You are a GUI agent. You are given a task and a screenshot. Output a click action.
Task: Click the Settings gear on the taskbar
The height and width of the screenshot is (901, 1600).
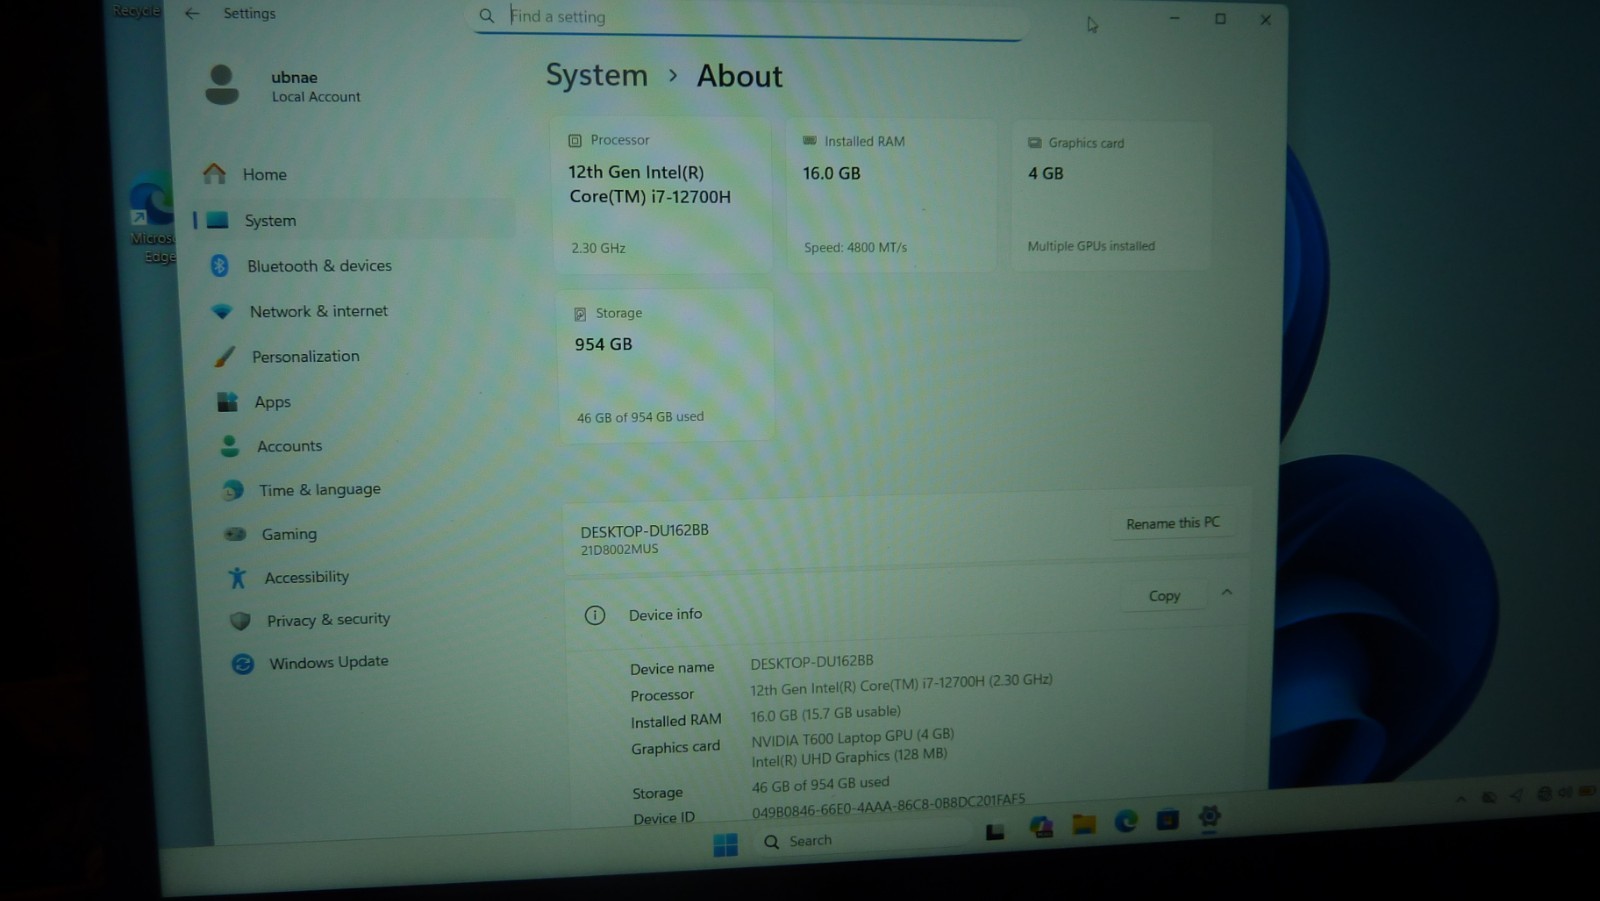point(1209,817)
